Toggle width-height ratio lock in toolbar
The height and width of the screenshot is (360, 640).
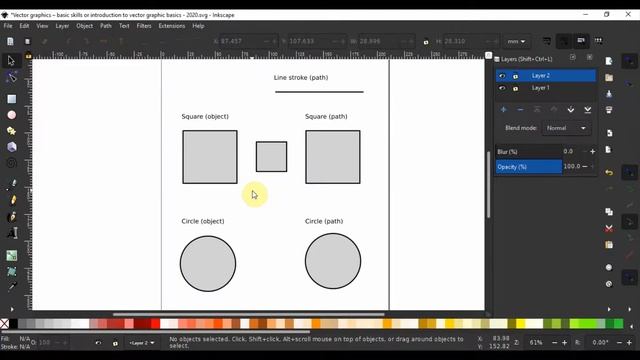426,42
